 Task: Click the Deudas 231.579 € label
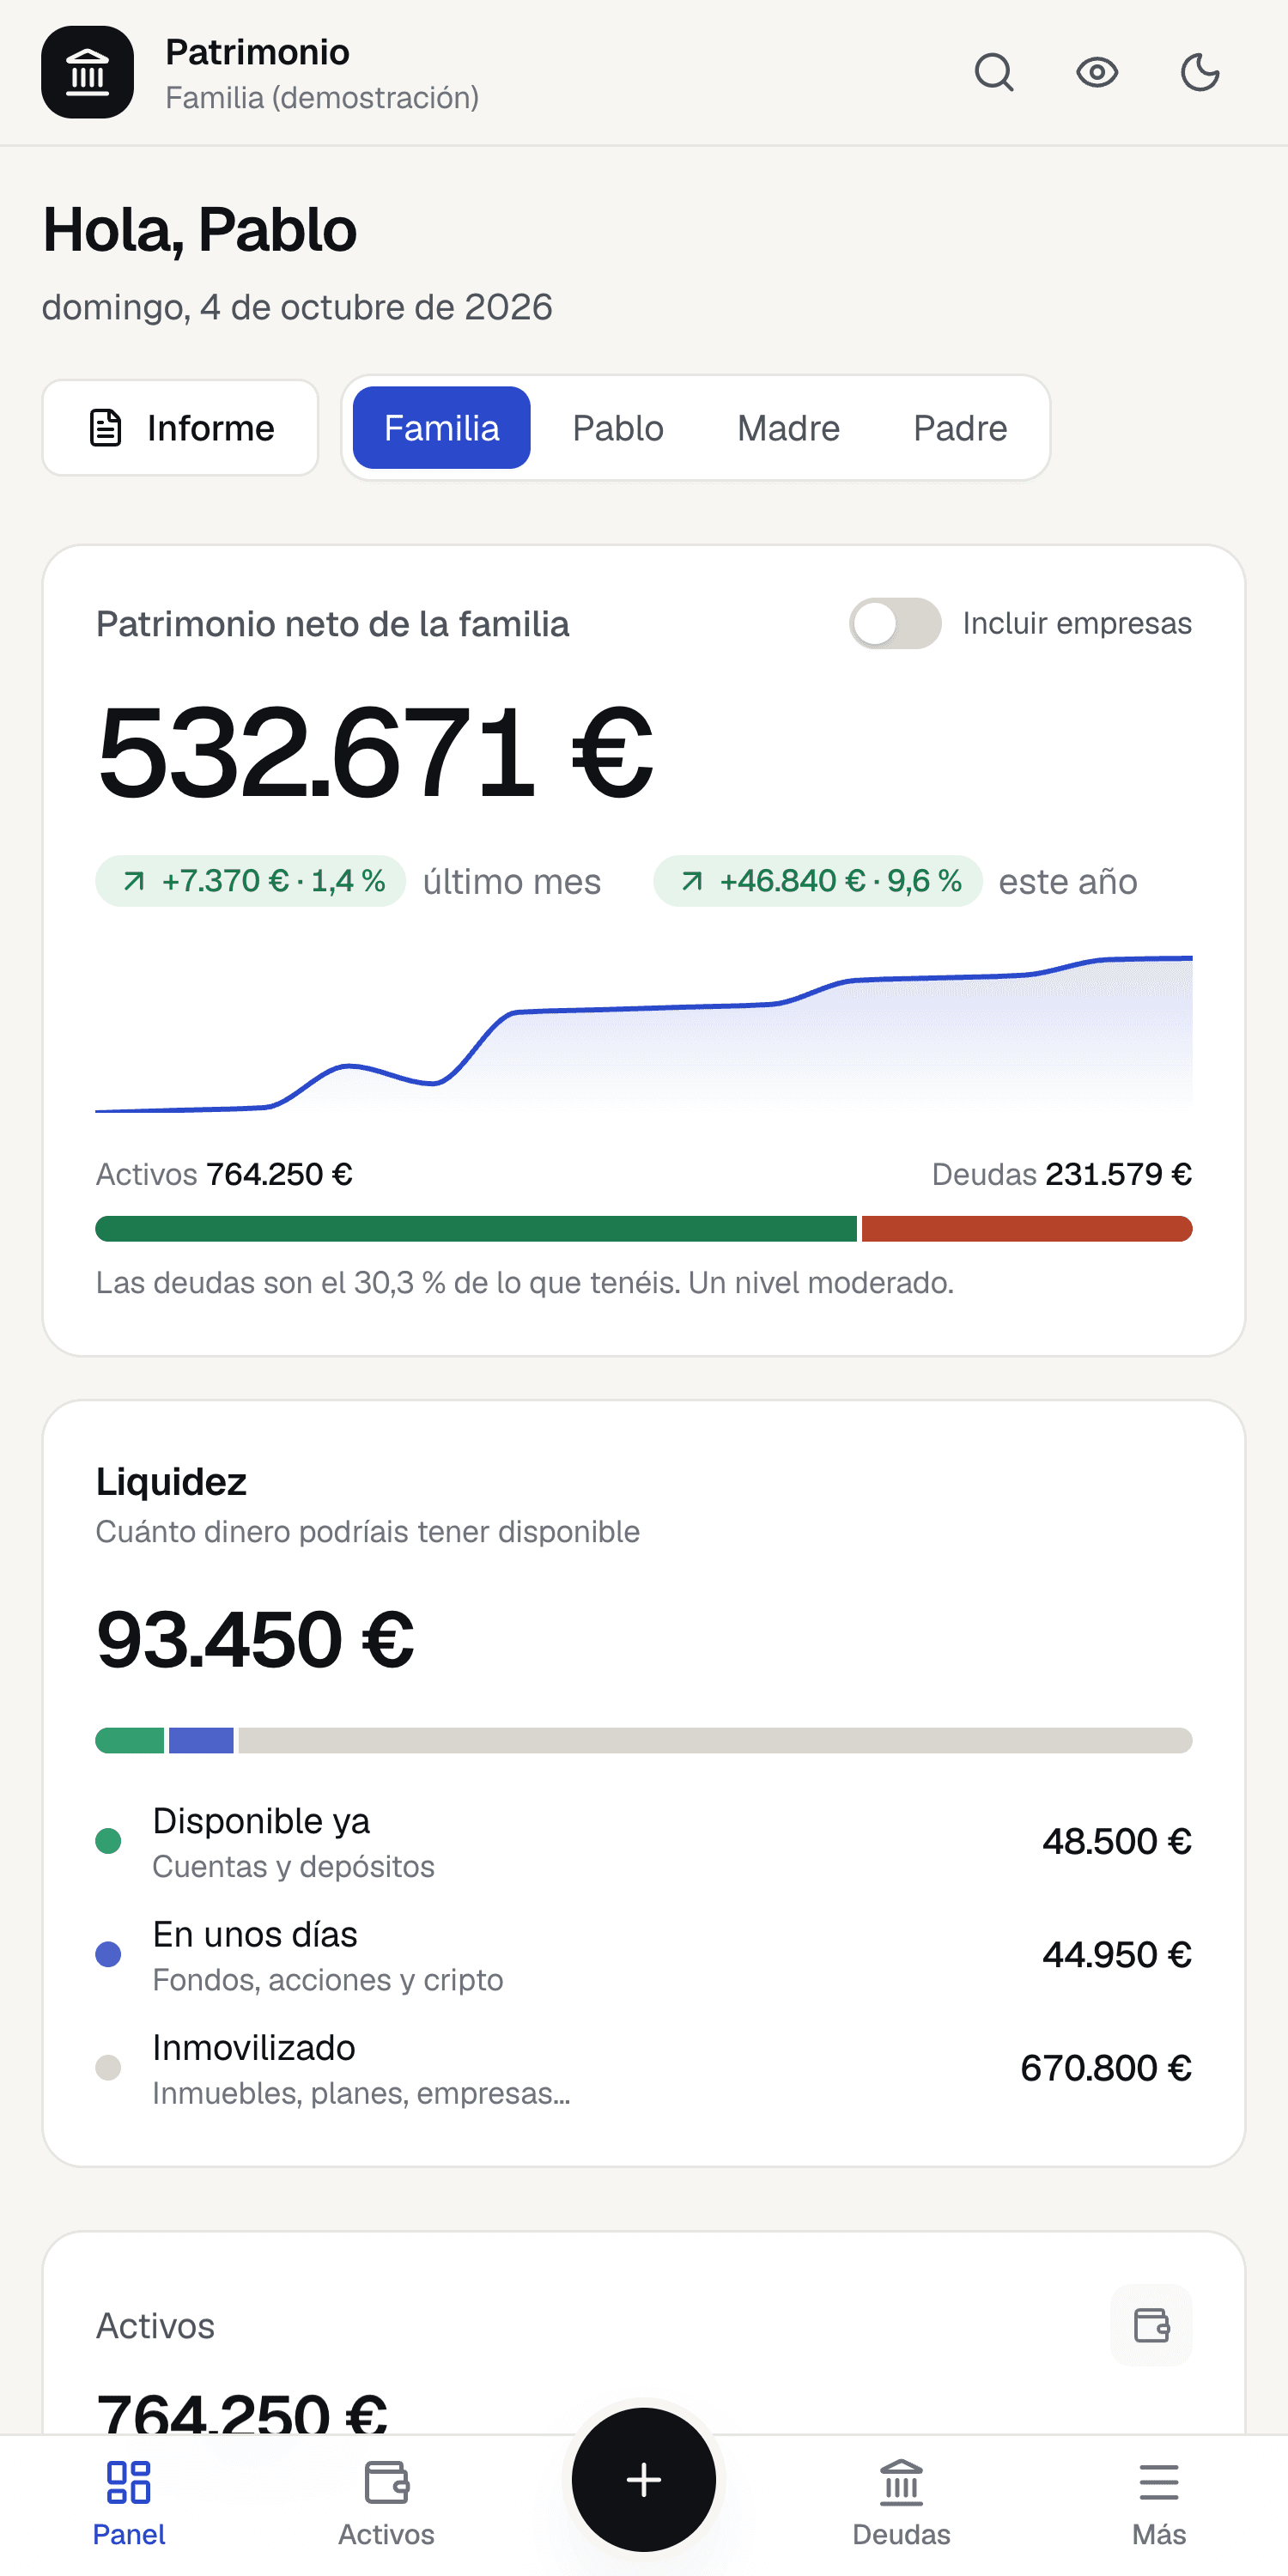click(1062, 1174)
